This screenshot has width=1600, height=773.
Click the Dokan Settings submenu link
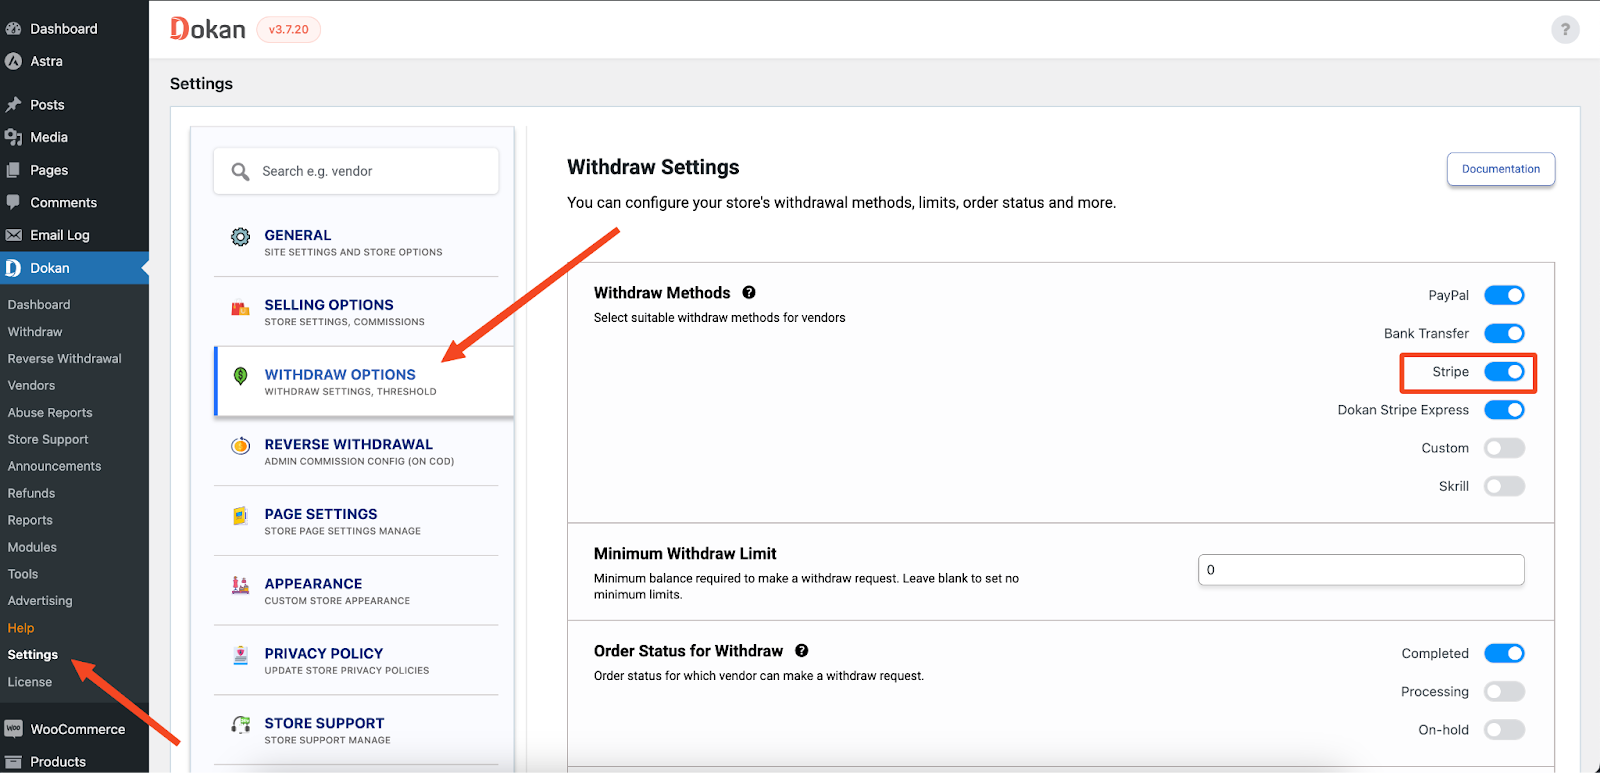click(33, 655)
